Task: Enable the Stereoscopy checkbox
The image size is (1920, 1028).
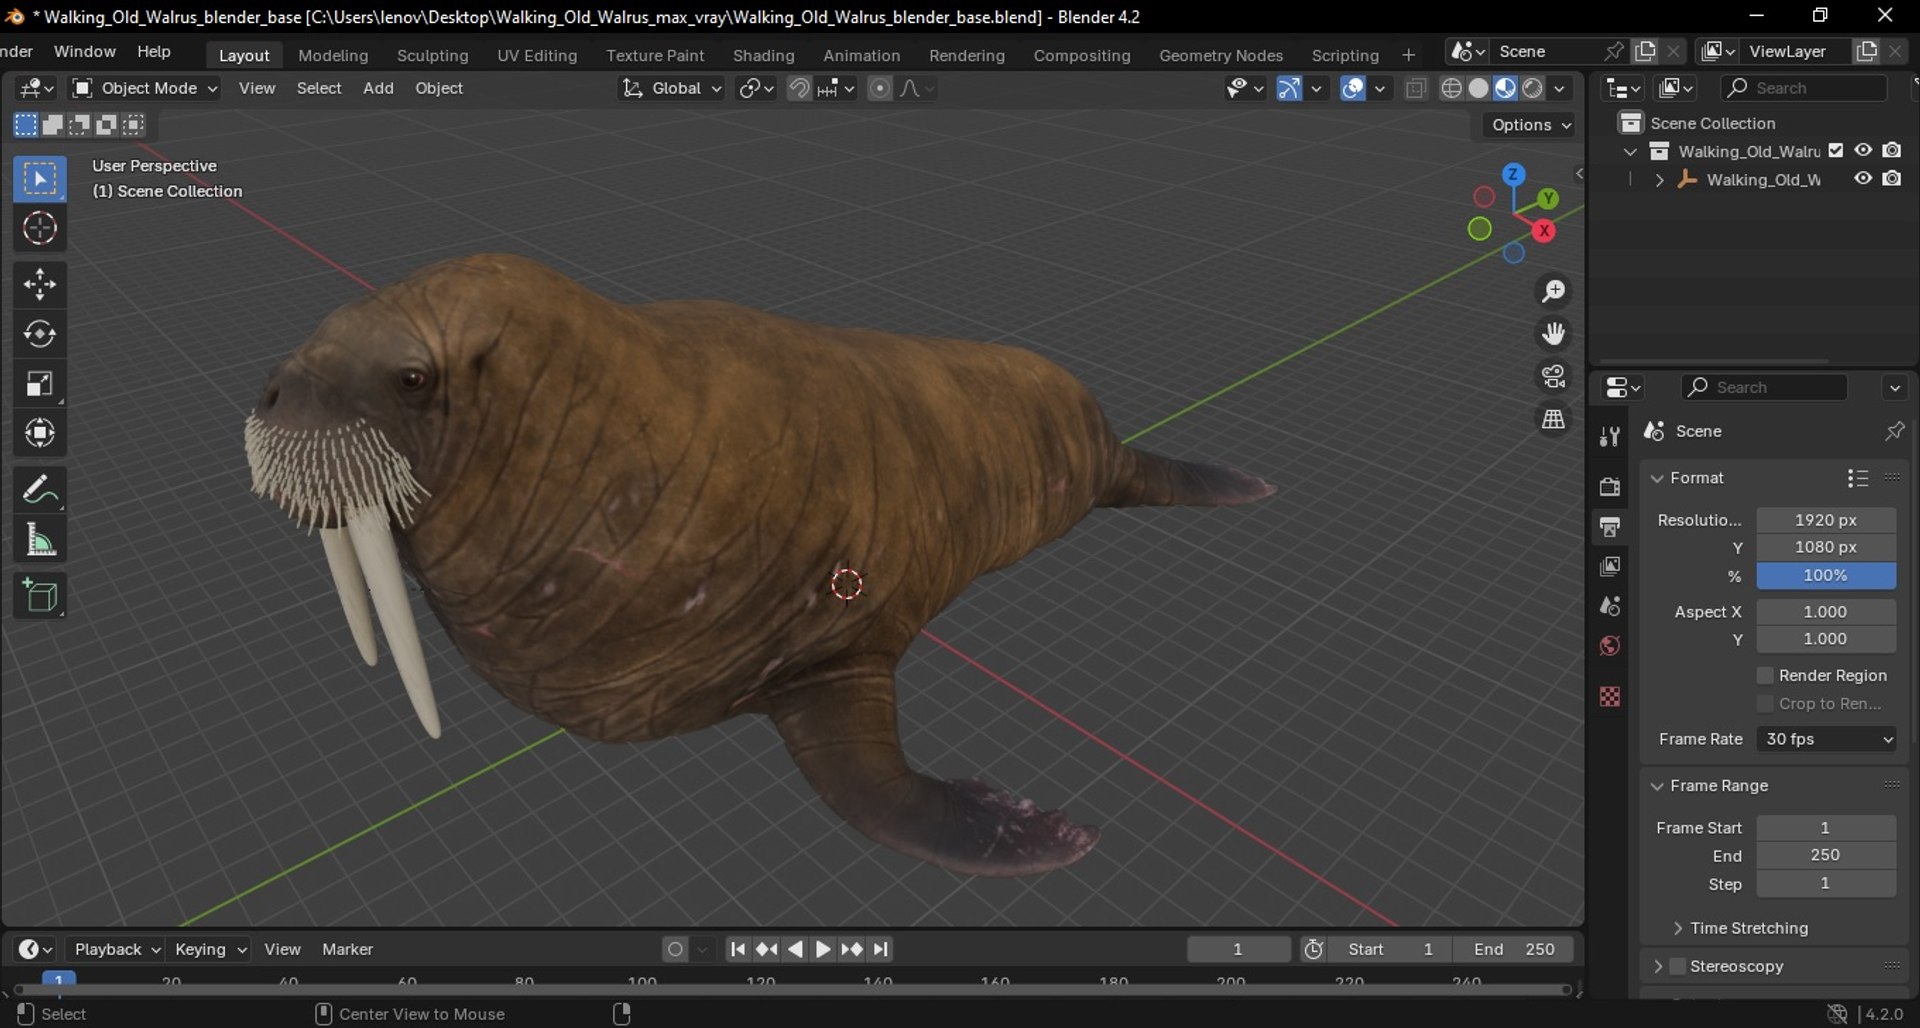Action: [x=1678, y=966]
